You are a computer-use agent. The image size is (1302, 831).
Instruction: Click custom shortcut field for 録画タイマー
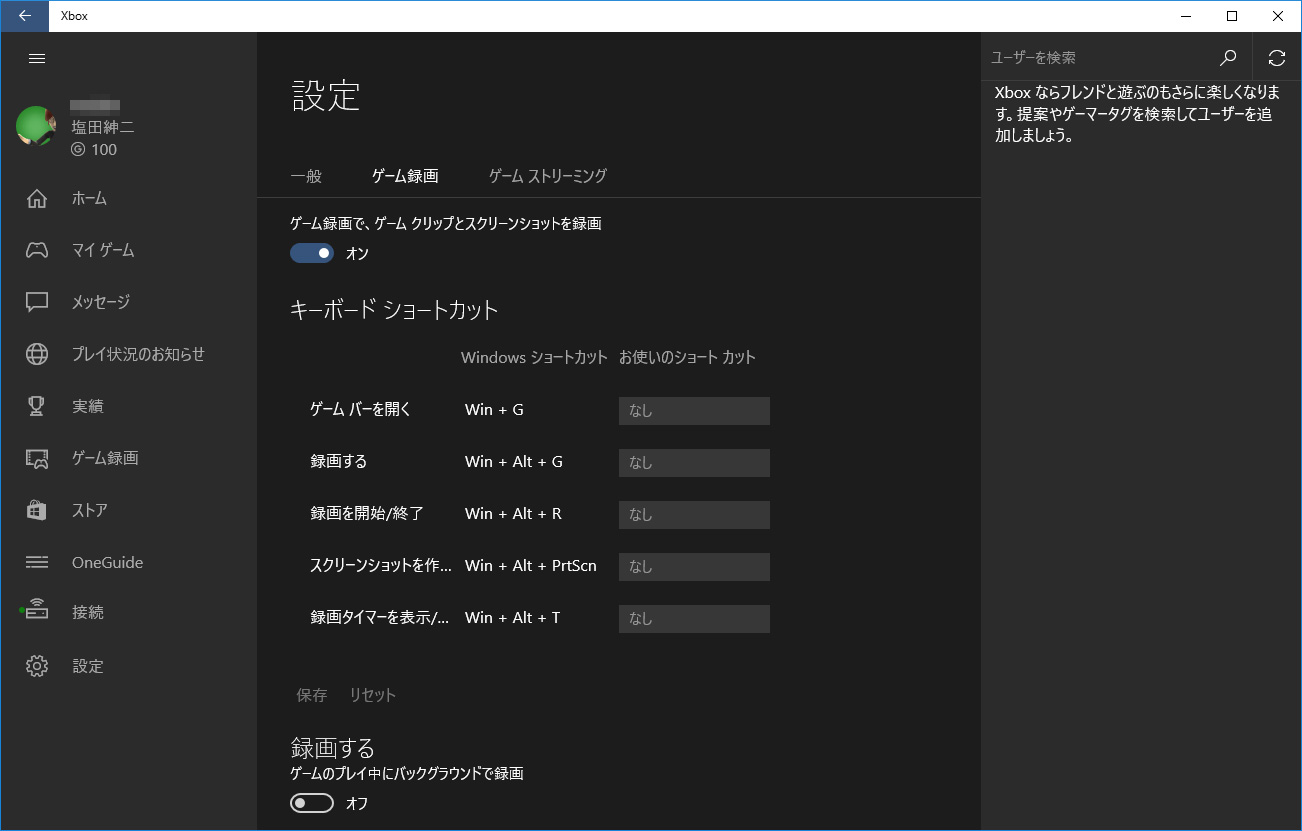[x=694, y=619]
